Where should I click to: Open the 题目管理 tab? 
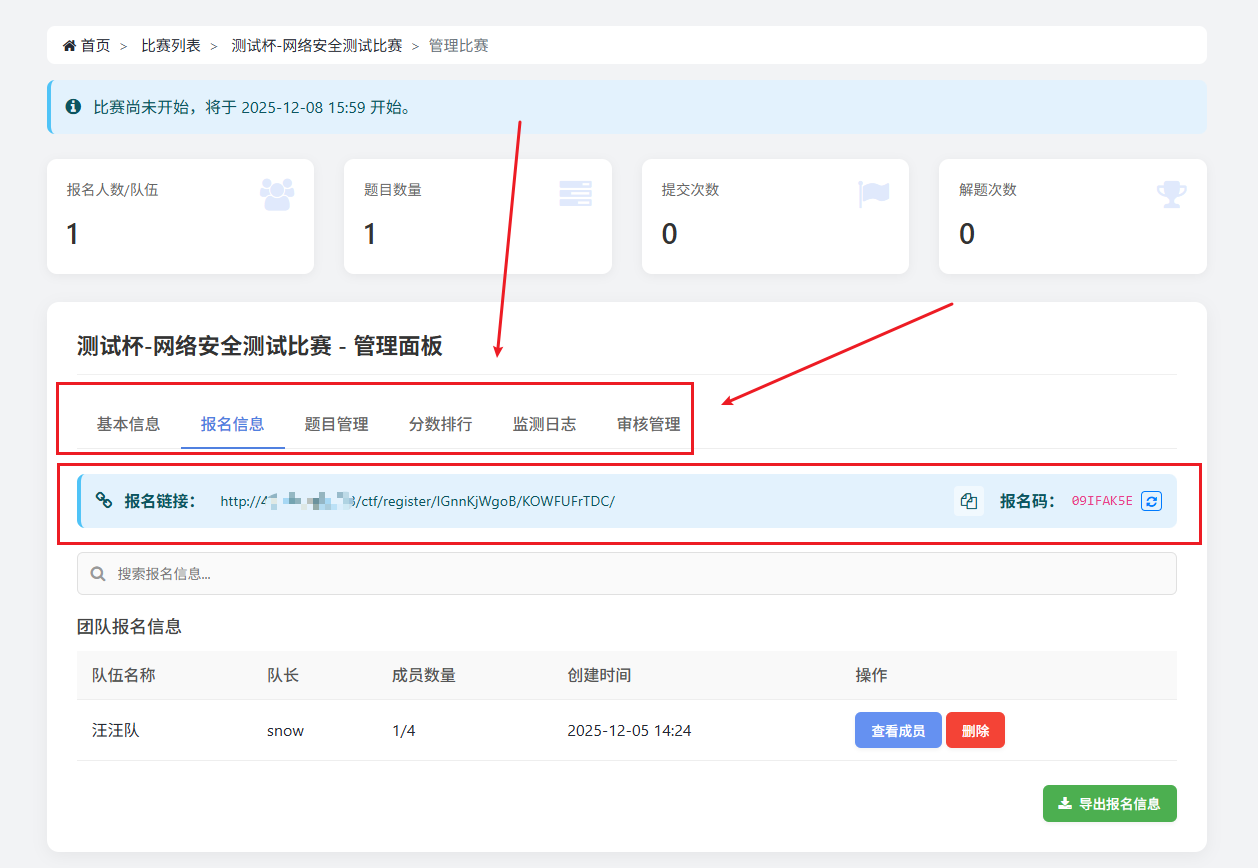337,424
